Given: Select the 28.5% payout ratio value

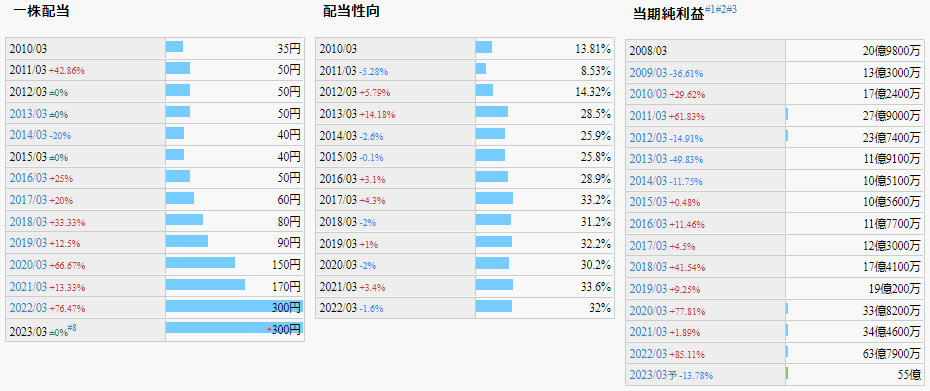Looking at the screenshot, I should [595, 114].
